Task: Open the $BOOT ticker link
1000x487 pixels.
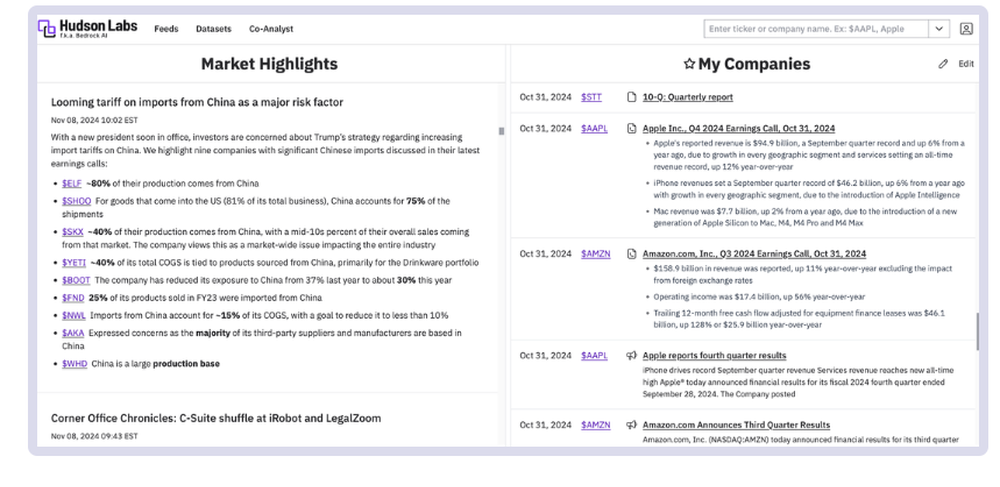Action: [x=76, y=280]
